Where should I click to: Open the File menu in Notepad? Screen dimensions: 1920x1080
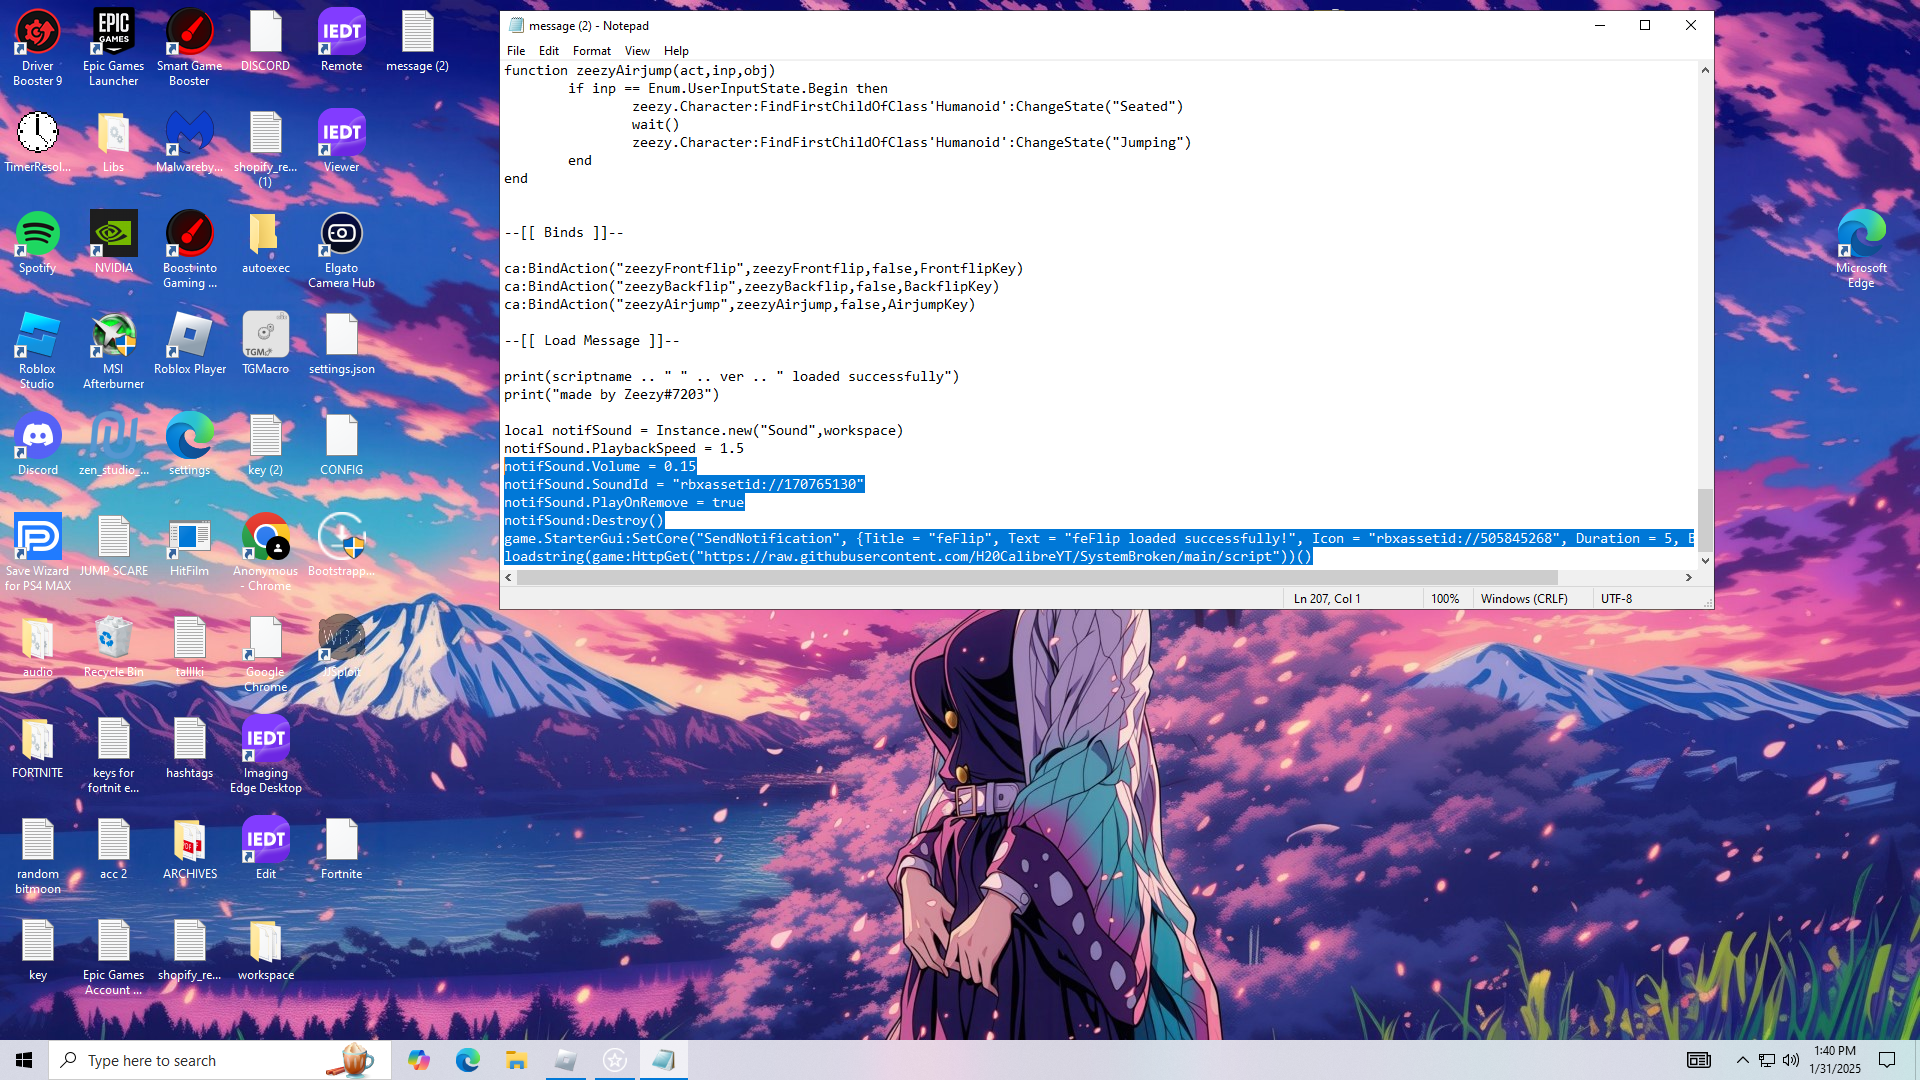(516, 51)
